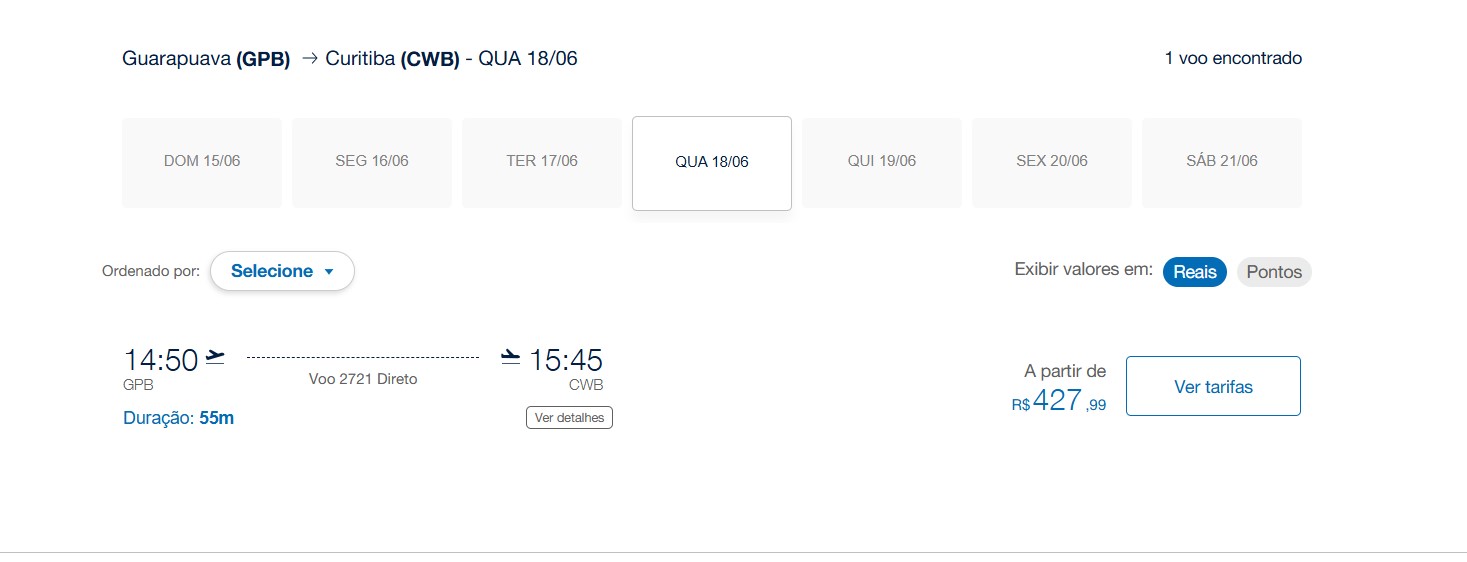
Task: Click the Ver tarifas button
Action: click(x=1213, y=386)
